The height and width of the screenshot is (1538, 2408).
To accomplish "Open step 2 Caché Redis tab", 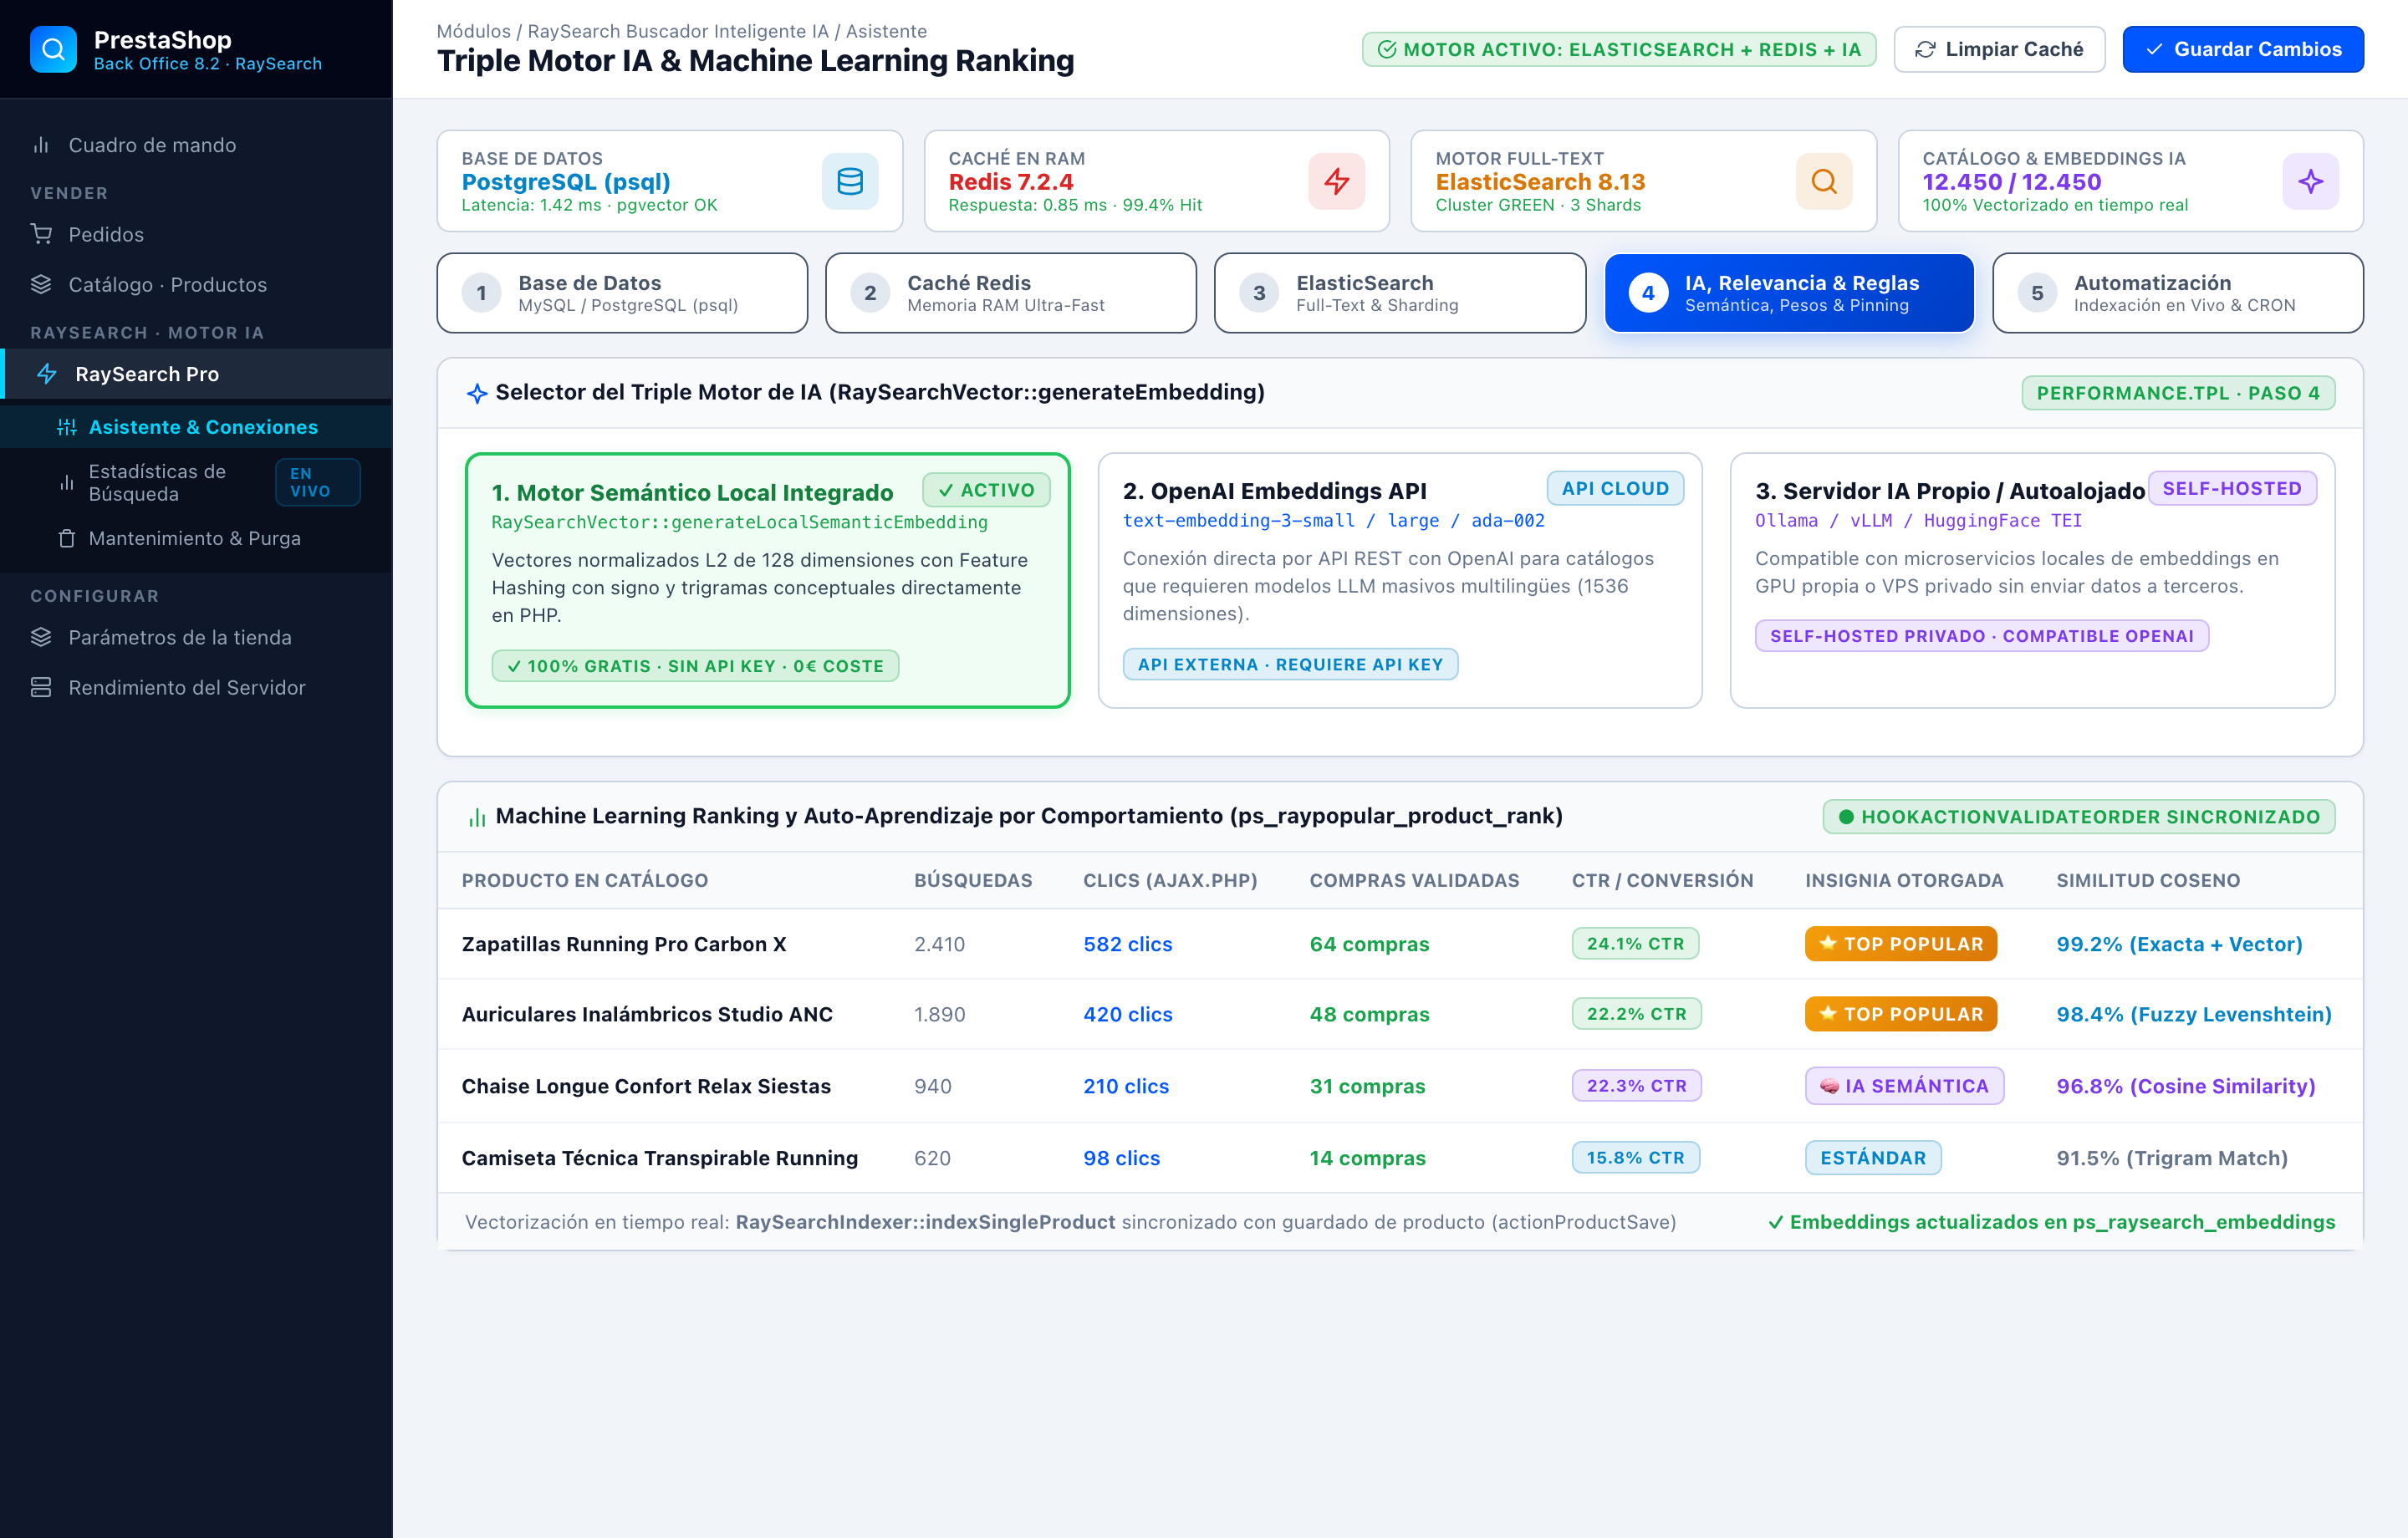I will click(x=1011, y=293).
